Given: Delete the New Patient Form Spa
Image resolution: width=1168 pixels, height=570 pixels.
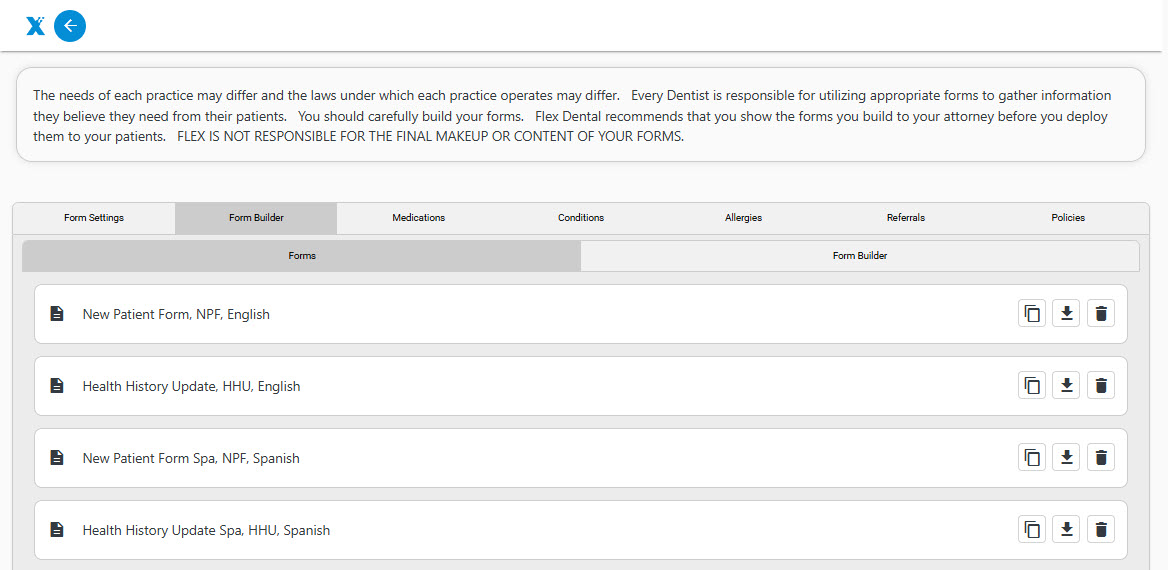Looking at the screenshot, I should (1100, 458).
